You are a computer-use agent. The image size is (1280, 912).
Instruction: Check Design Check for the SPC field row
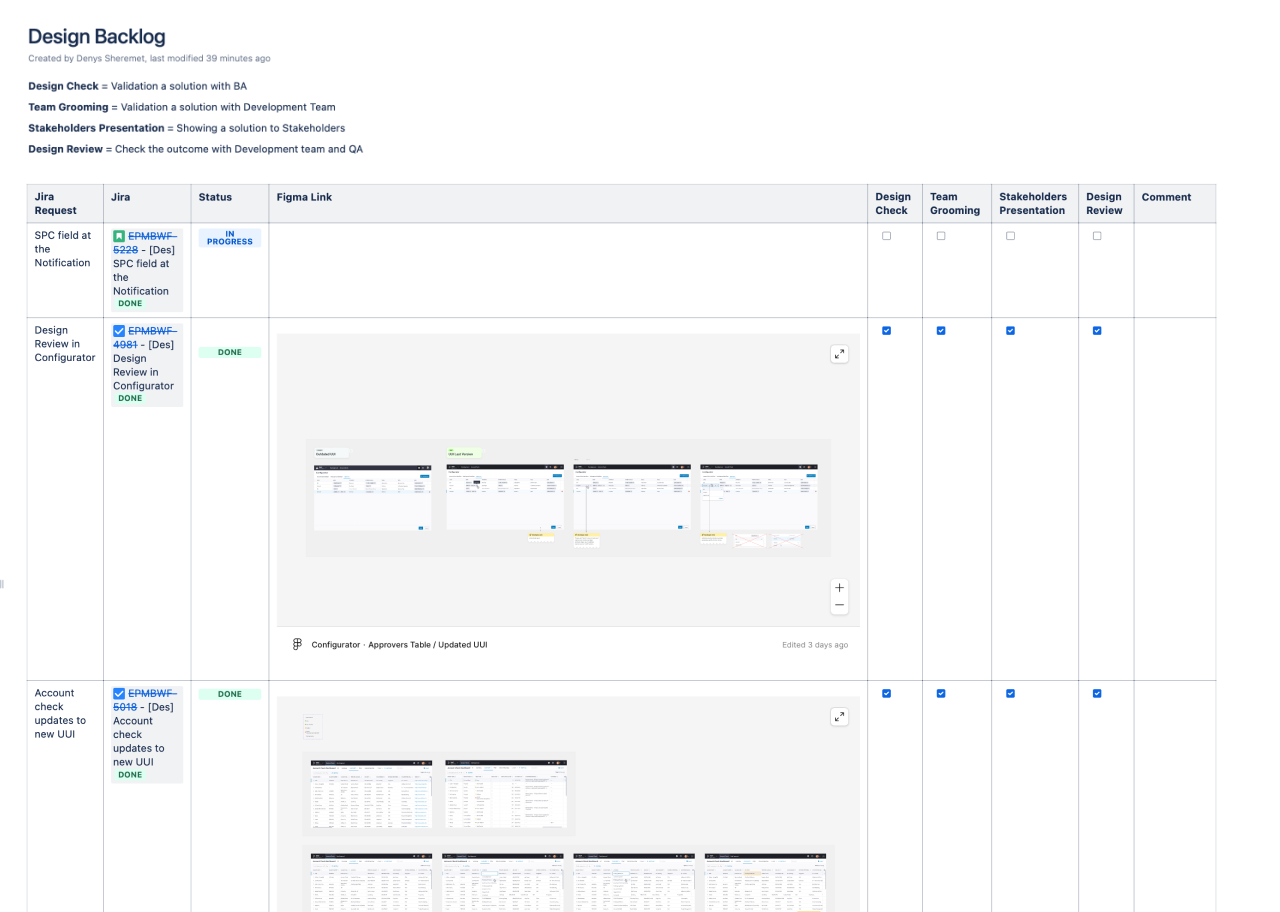tap(887, 235)
